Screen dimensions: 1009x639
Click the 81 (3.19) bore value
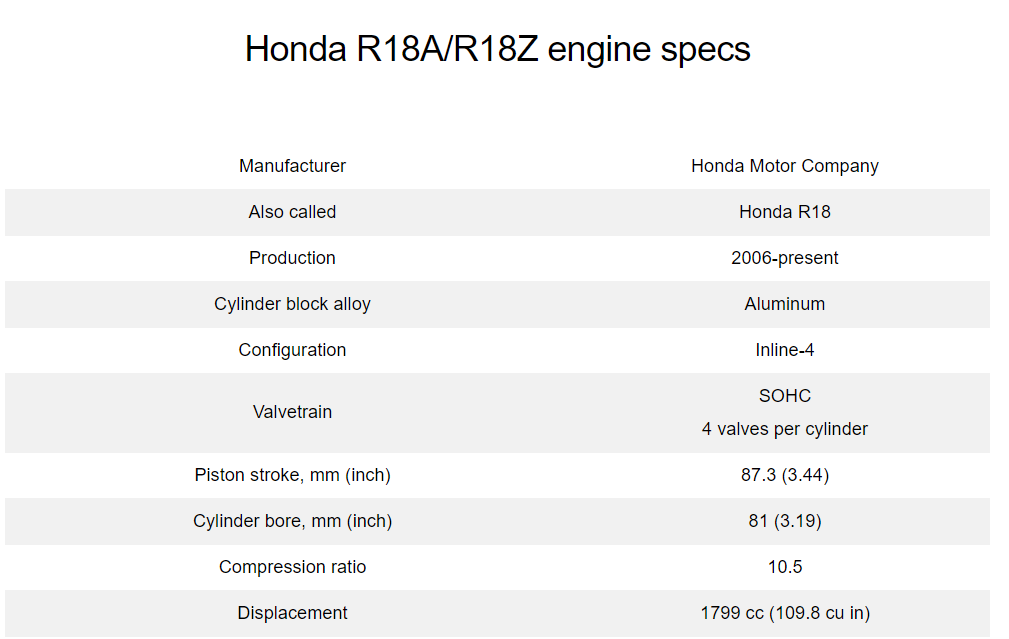784,521
